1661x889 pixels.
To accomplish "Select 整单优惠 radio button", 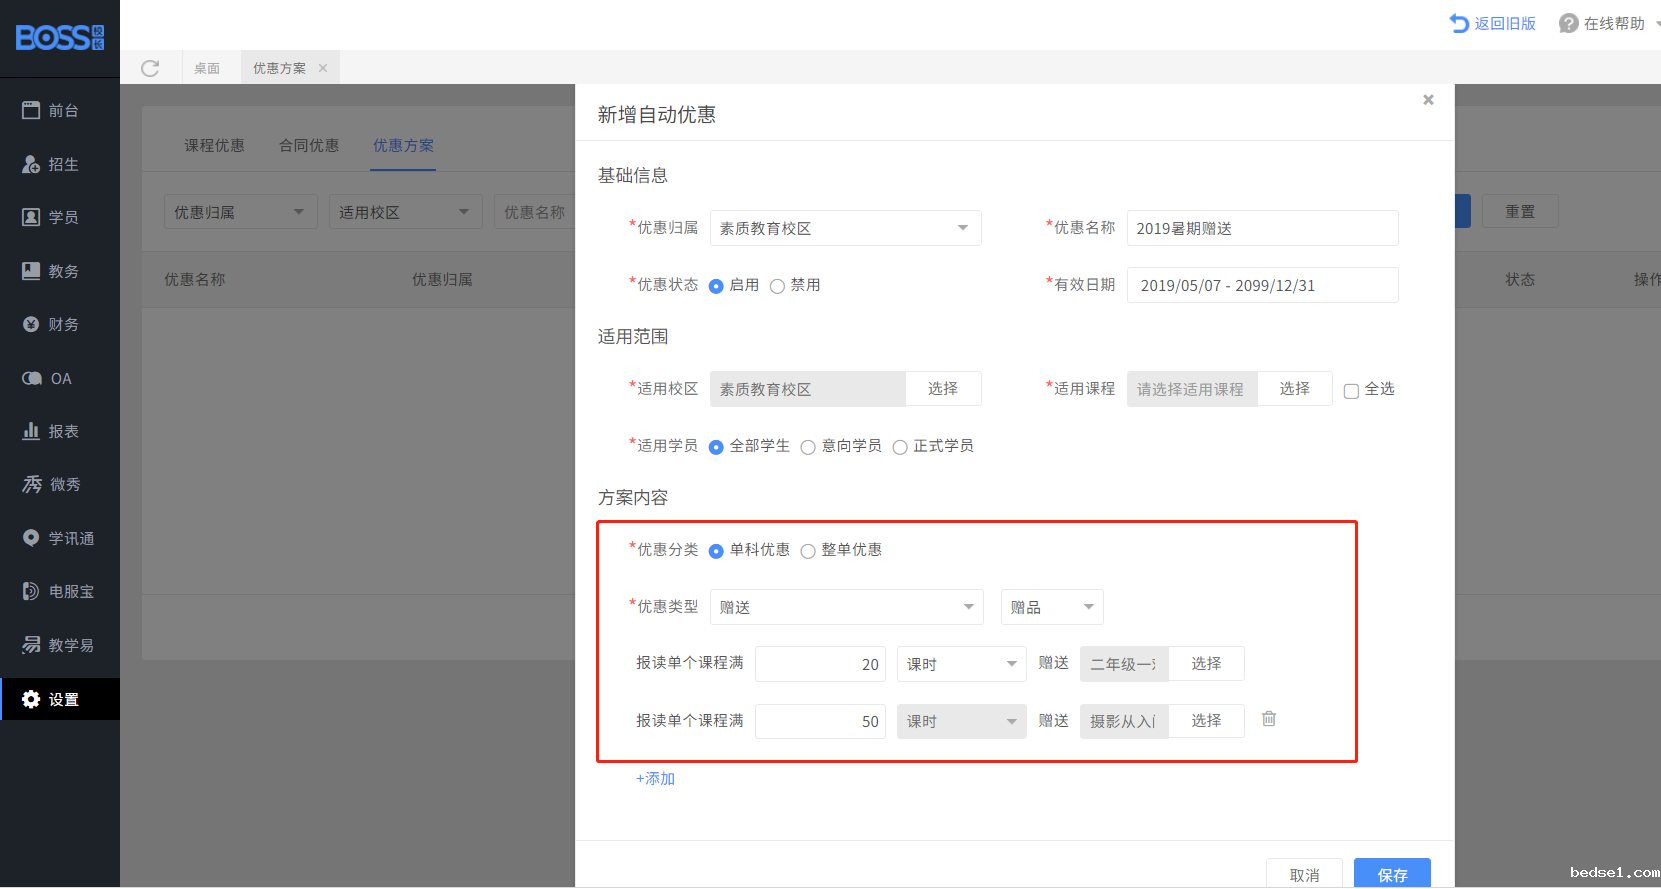I will point(808,551).
